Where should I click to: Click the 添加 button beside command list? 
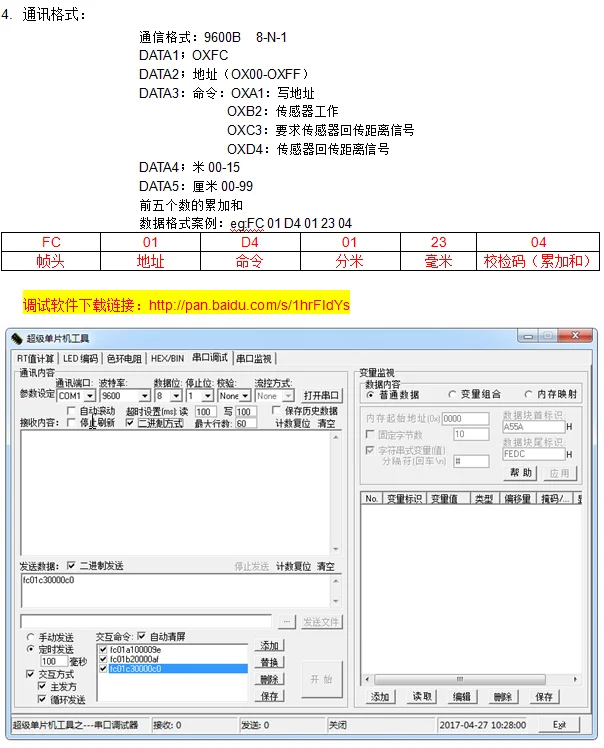tap(270, 646)
